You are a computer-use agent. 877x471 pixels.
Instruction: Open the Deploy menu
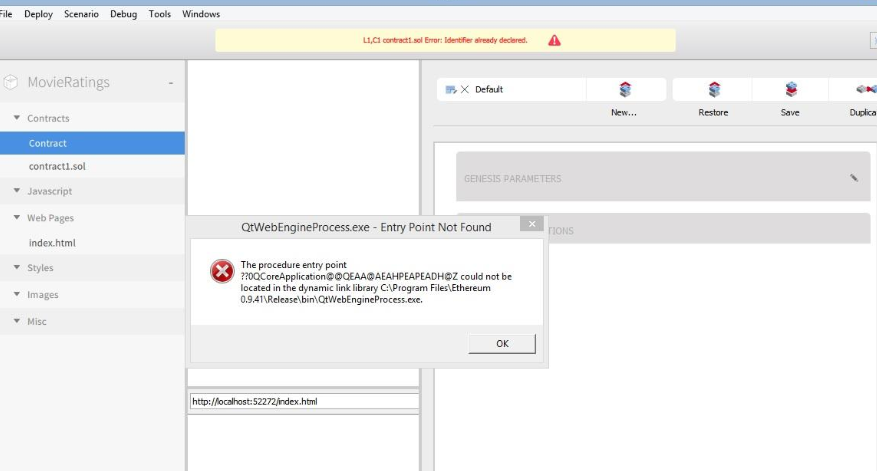coord(39,14)
